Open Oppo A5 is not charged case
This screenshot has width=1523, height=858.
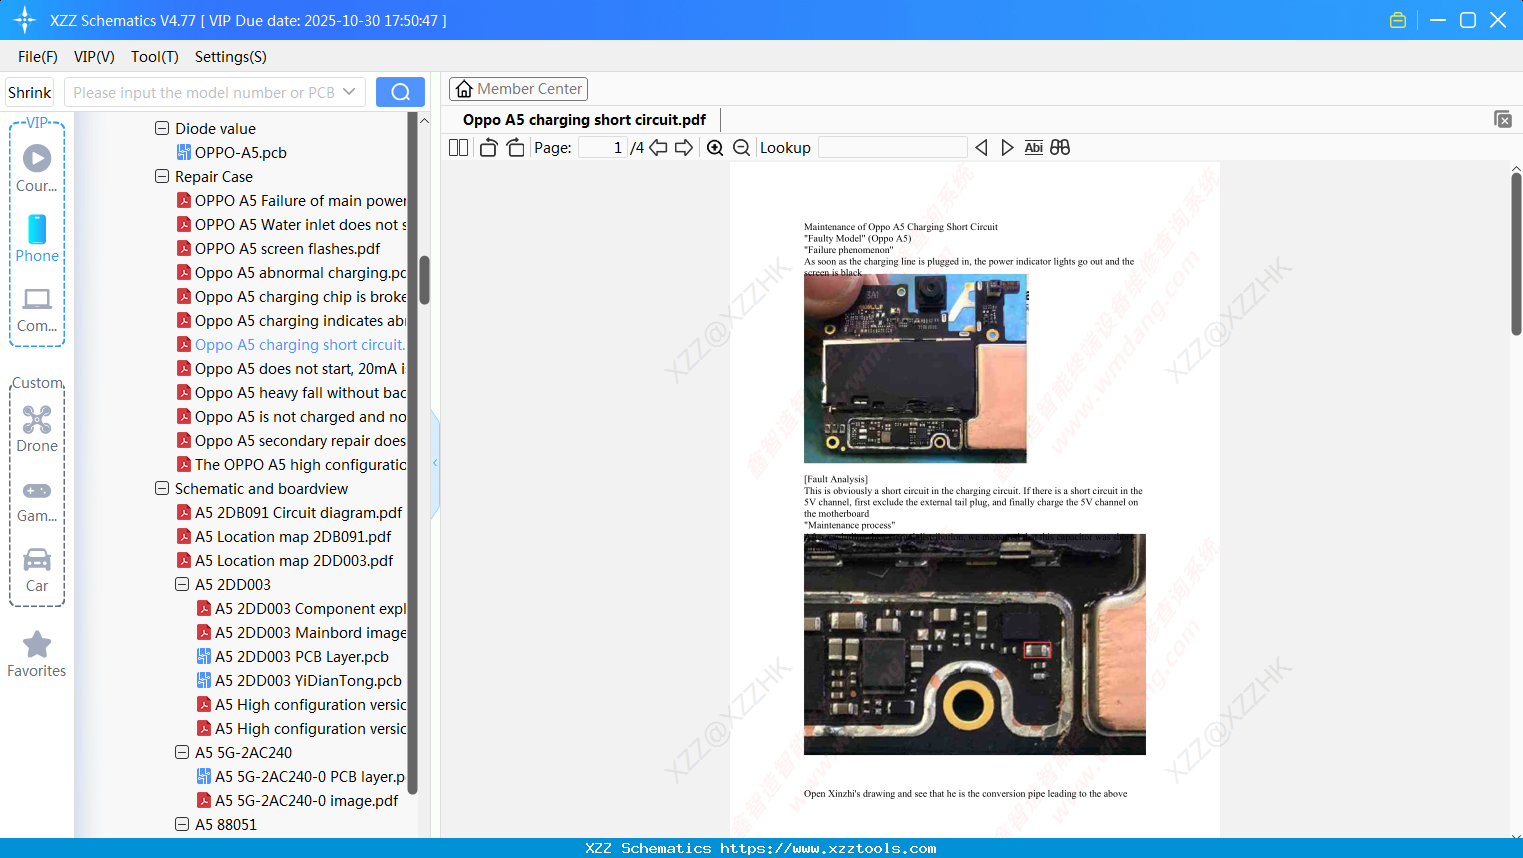(x=291, y=417)
